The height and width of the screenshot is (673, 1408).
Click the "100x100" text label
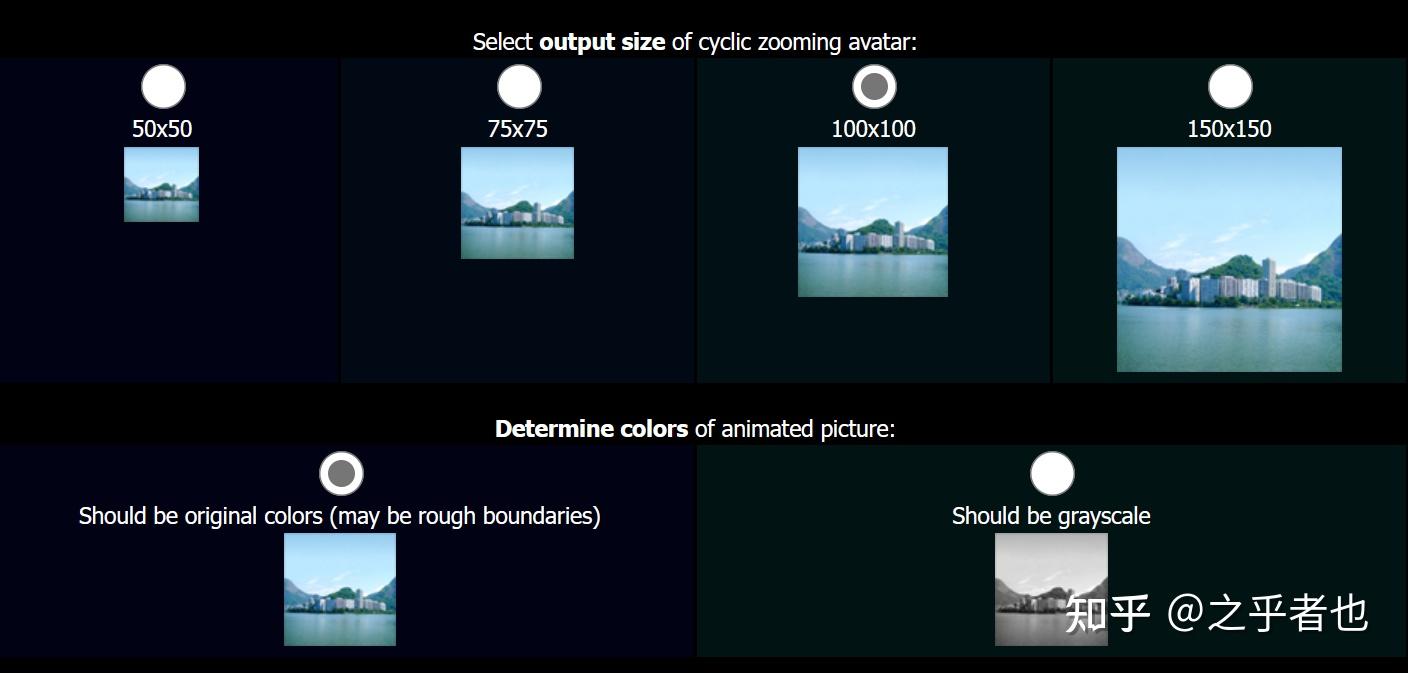coord(873,129)
